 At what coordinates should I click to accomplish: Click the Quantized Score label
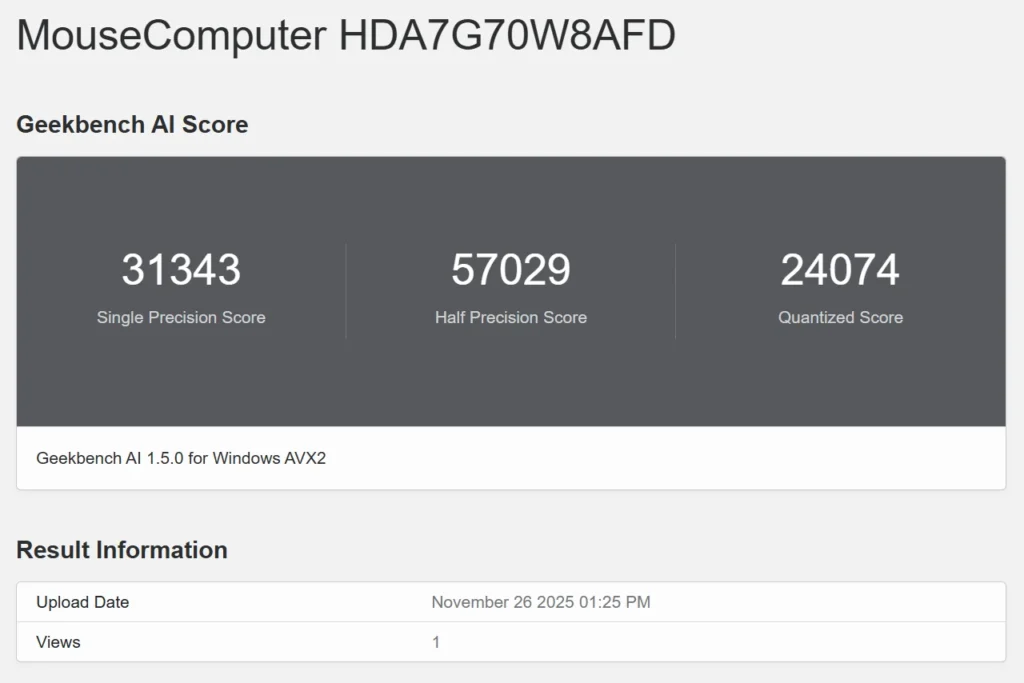pos(840,318)
